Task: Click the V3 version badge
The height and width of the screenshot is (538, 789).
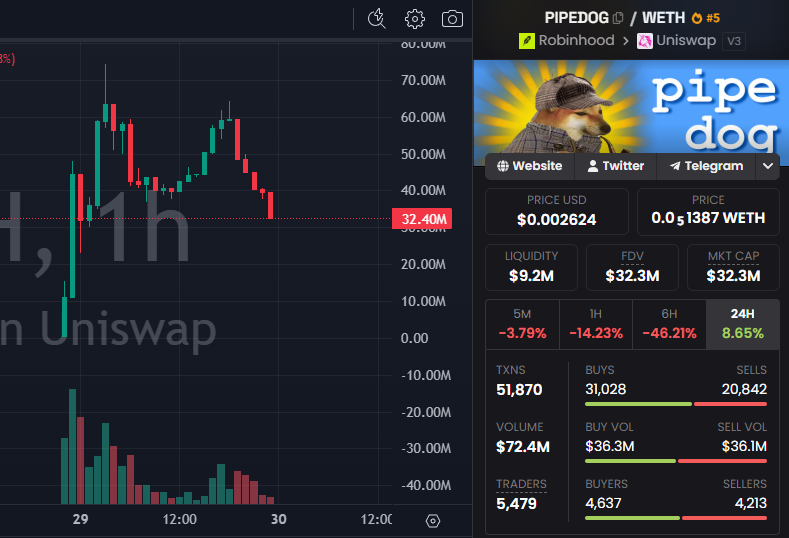Action: [734, 41]
